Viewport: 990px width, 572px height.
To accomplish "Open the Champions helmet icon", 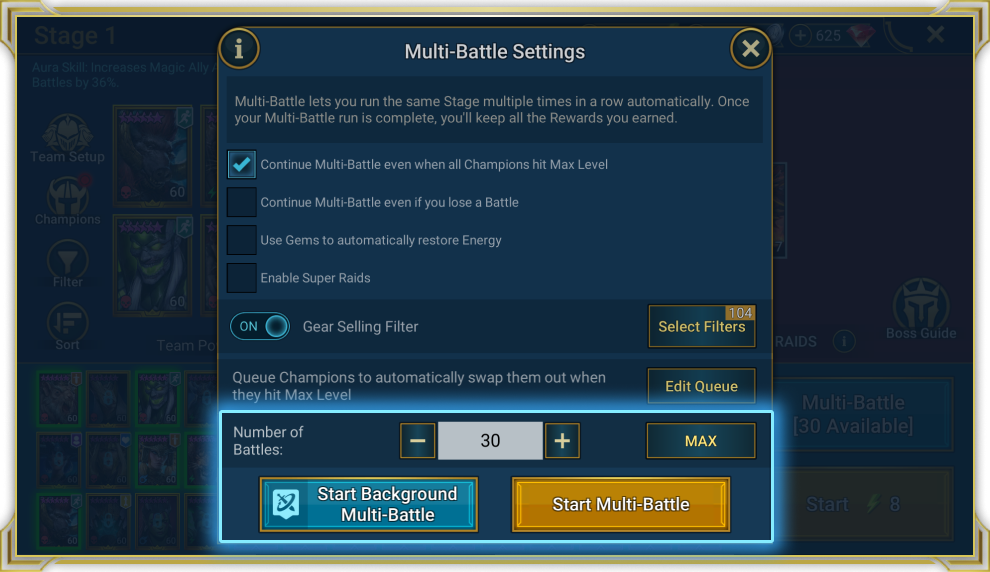I will pos(68,194).
